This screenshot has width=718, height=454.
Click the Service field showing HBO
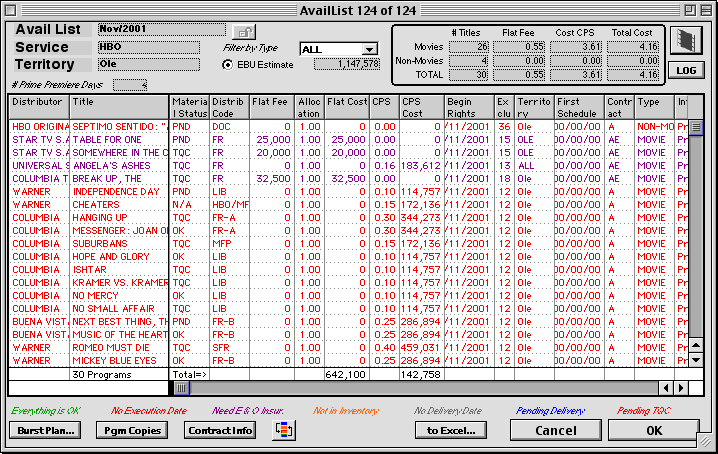click(x=149, y=47)
